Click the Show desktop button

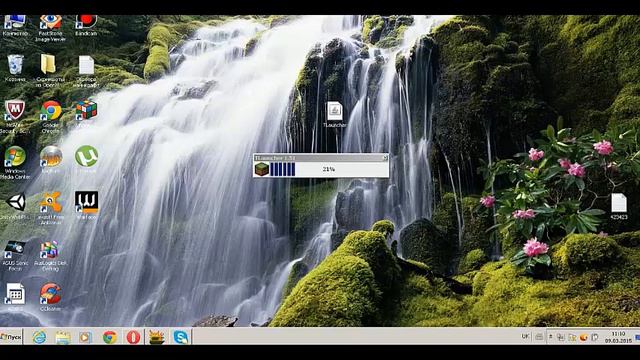point(637,337)
